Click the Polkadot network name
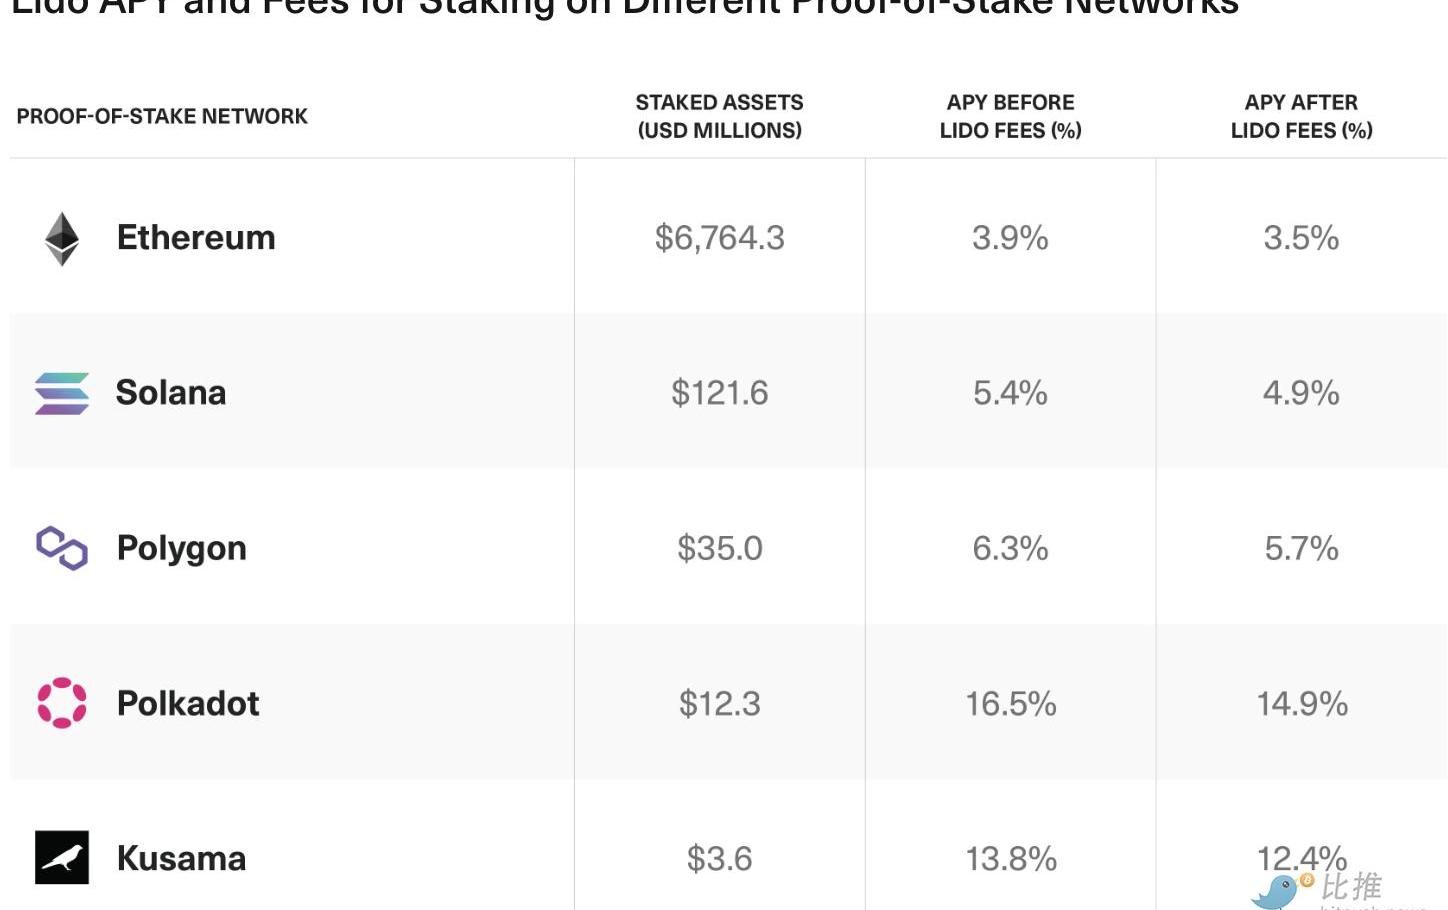1448x910 pixels. point(188,703)
